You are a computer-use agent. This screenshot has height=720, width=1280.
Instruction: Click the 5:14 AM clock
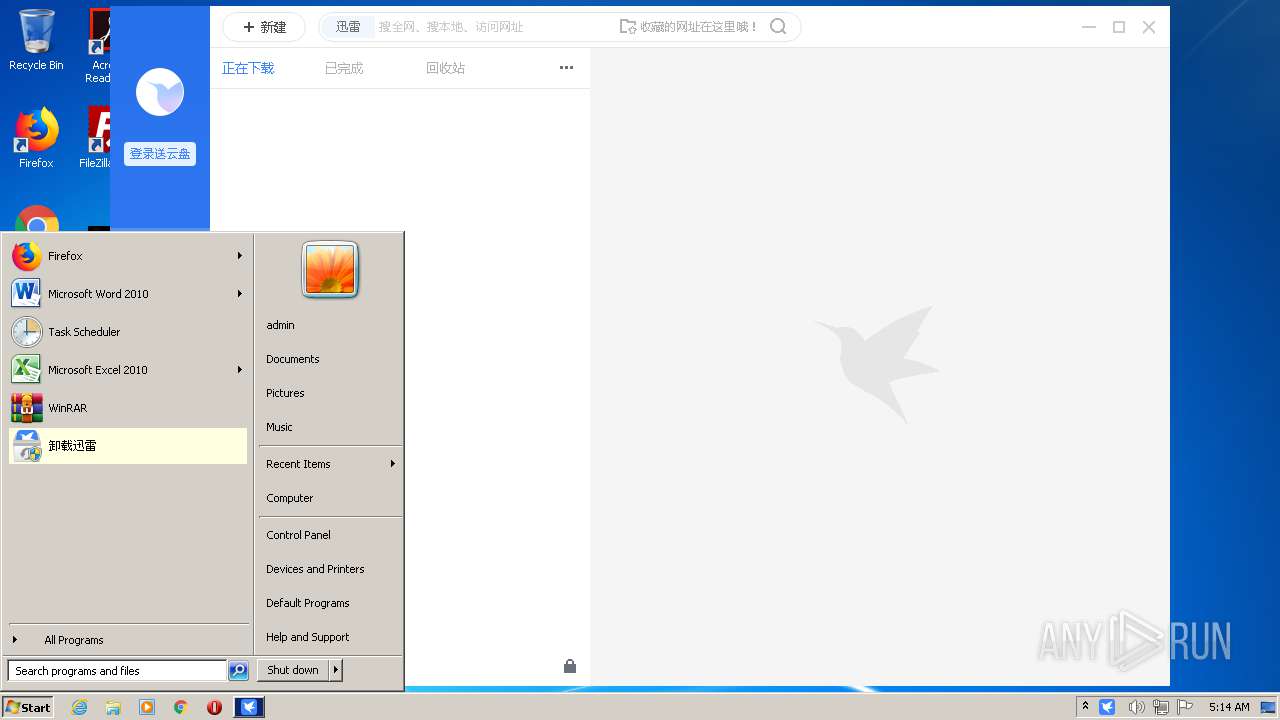click(x=1229, y=707)
